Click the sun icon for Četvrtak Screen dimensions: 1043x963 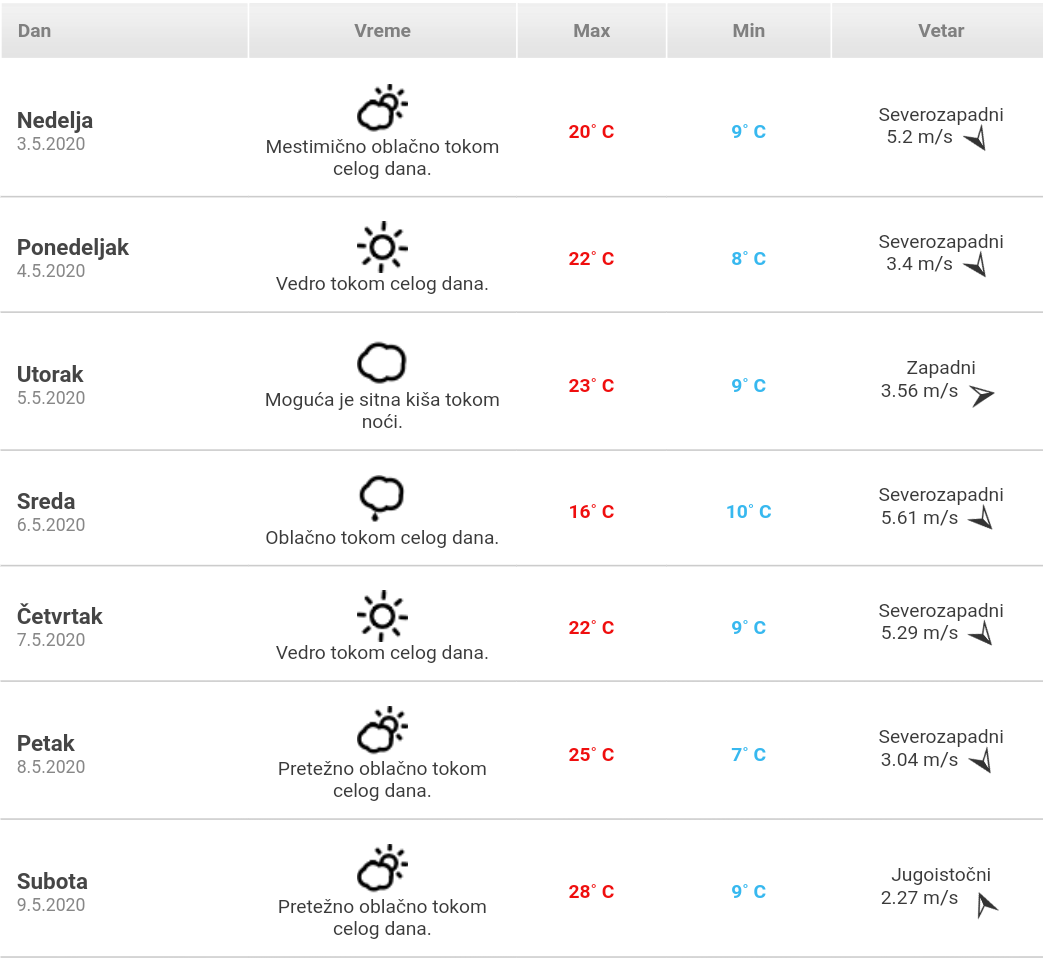click(x=382, y=615)
